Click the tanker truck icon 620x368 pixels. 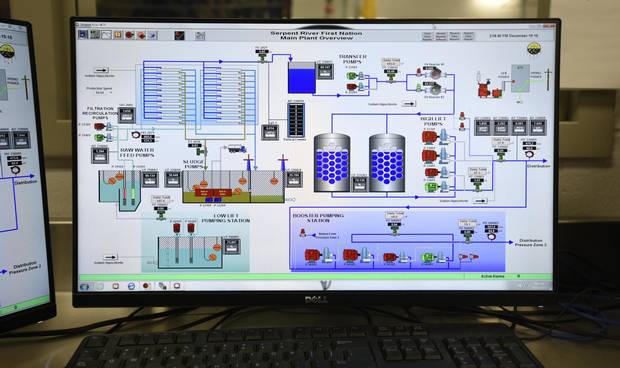[x=236, y=149]
